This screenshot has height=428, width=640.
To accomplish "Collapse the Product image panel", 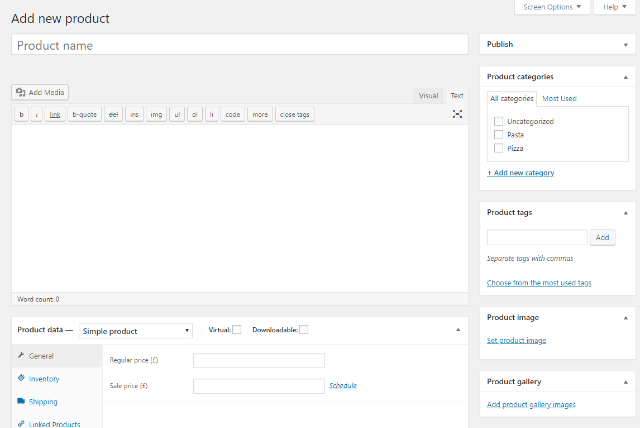I will click(x=626, y=318).
